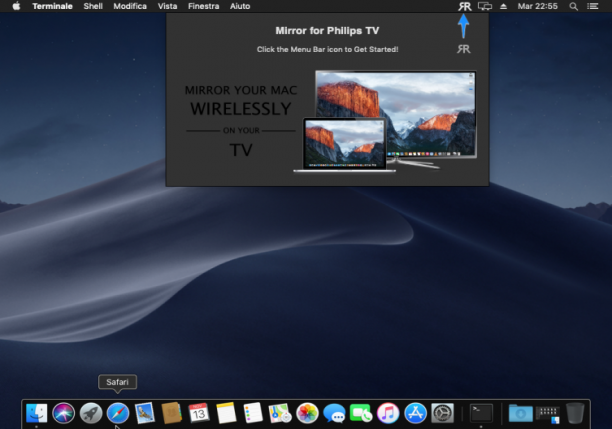
Task: Open Notification Center list icon
Action: point(592,6)
